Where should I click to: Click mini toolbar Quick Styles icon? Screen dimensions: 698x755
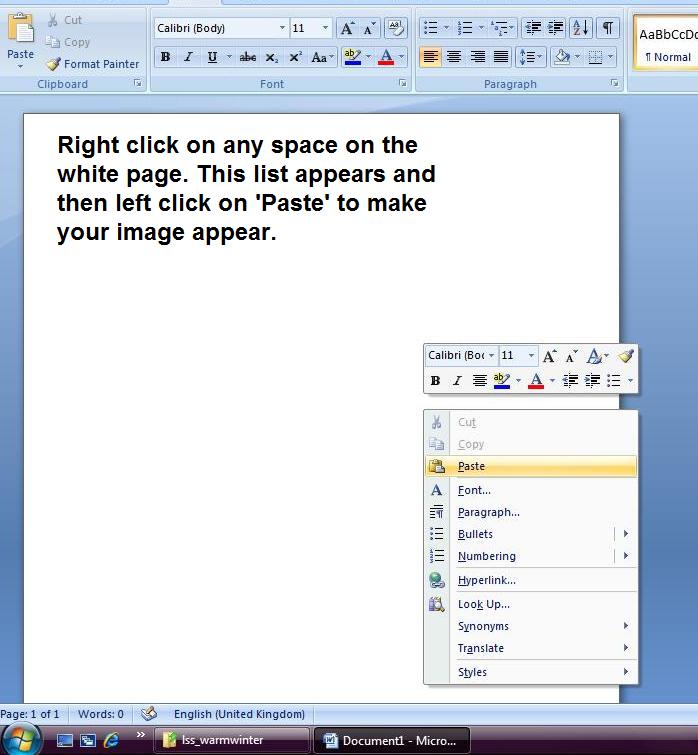click(595, 356)
